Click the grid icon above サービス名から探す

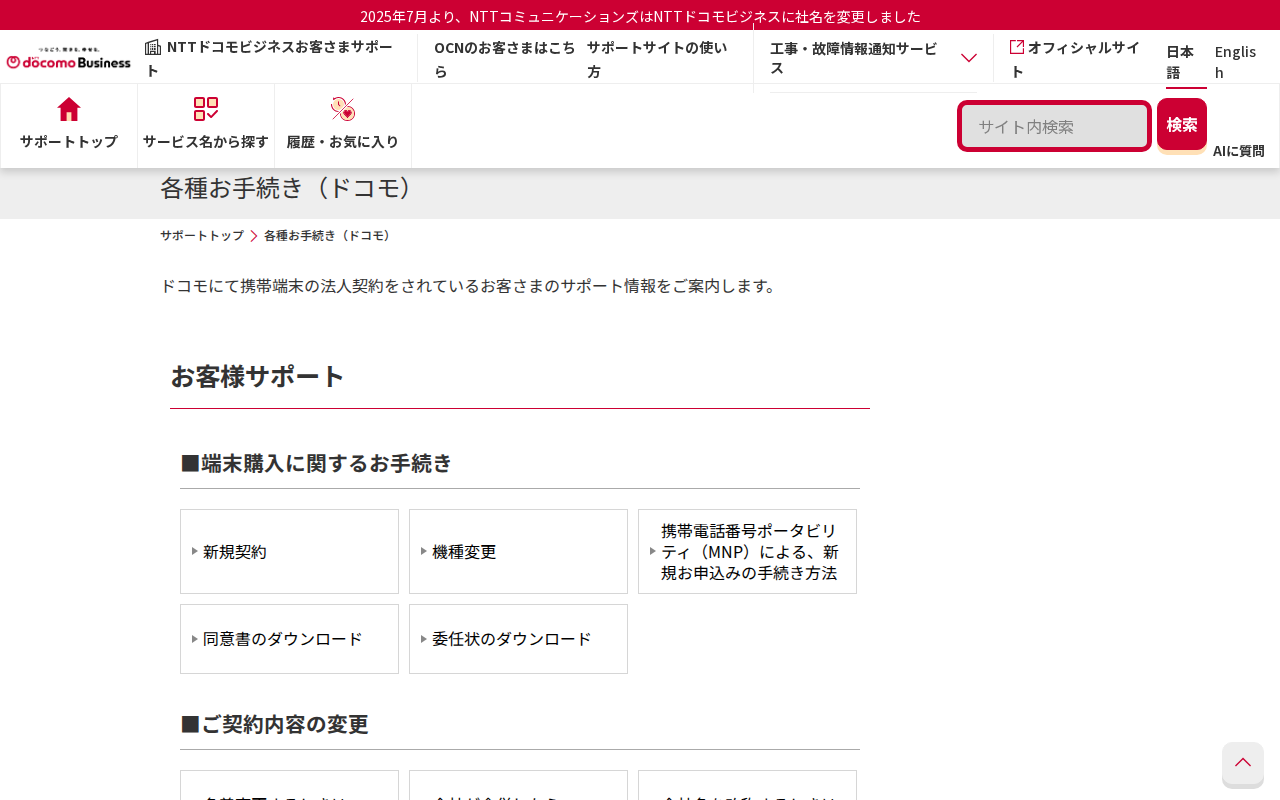click(206, 109)
